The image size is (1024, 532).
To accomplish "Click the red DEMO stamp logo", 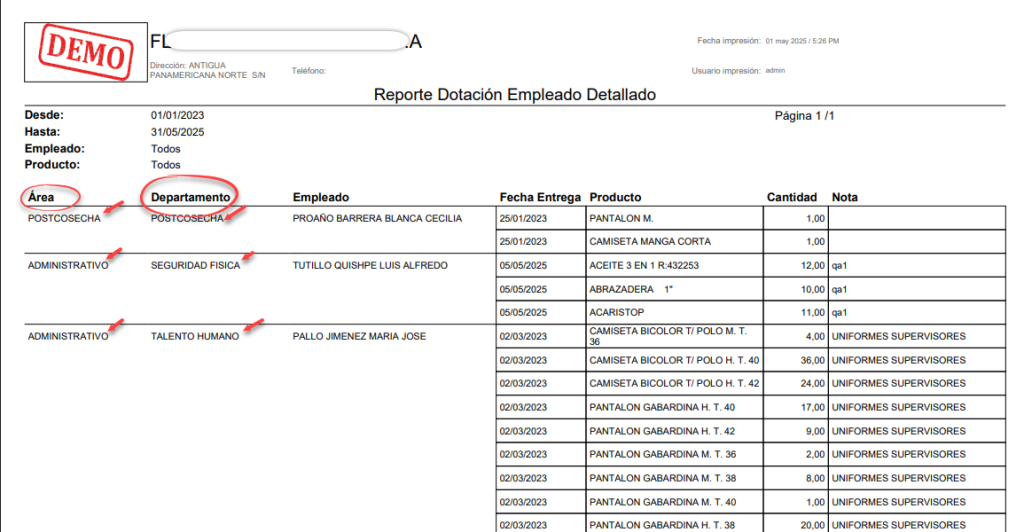I will coord(86,52).
